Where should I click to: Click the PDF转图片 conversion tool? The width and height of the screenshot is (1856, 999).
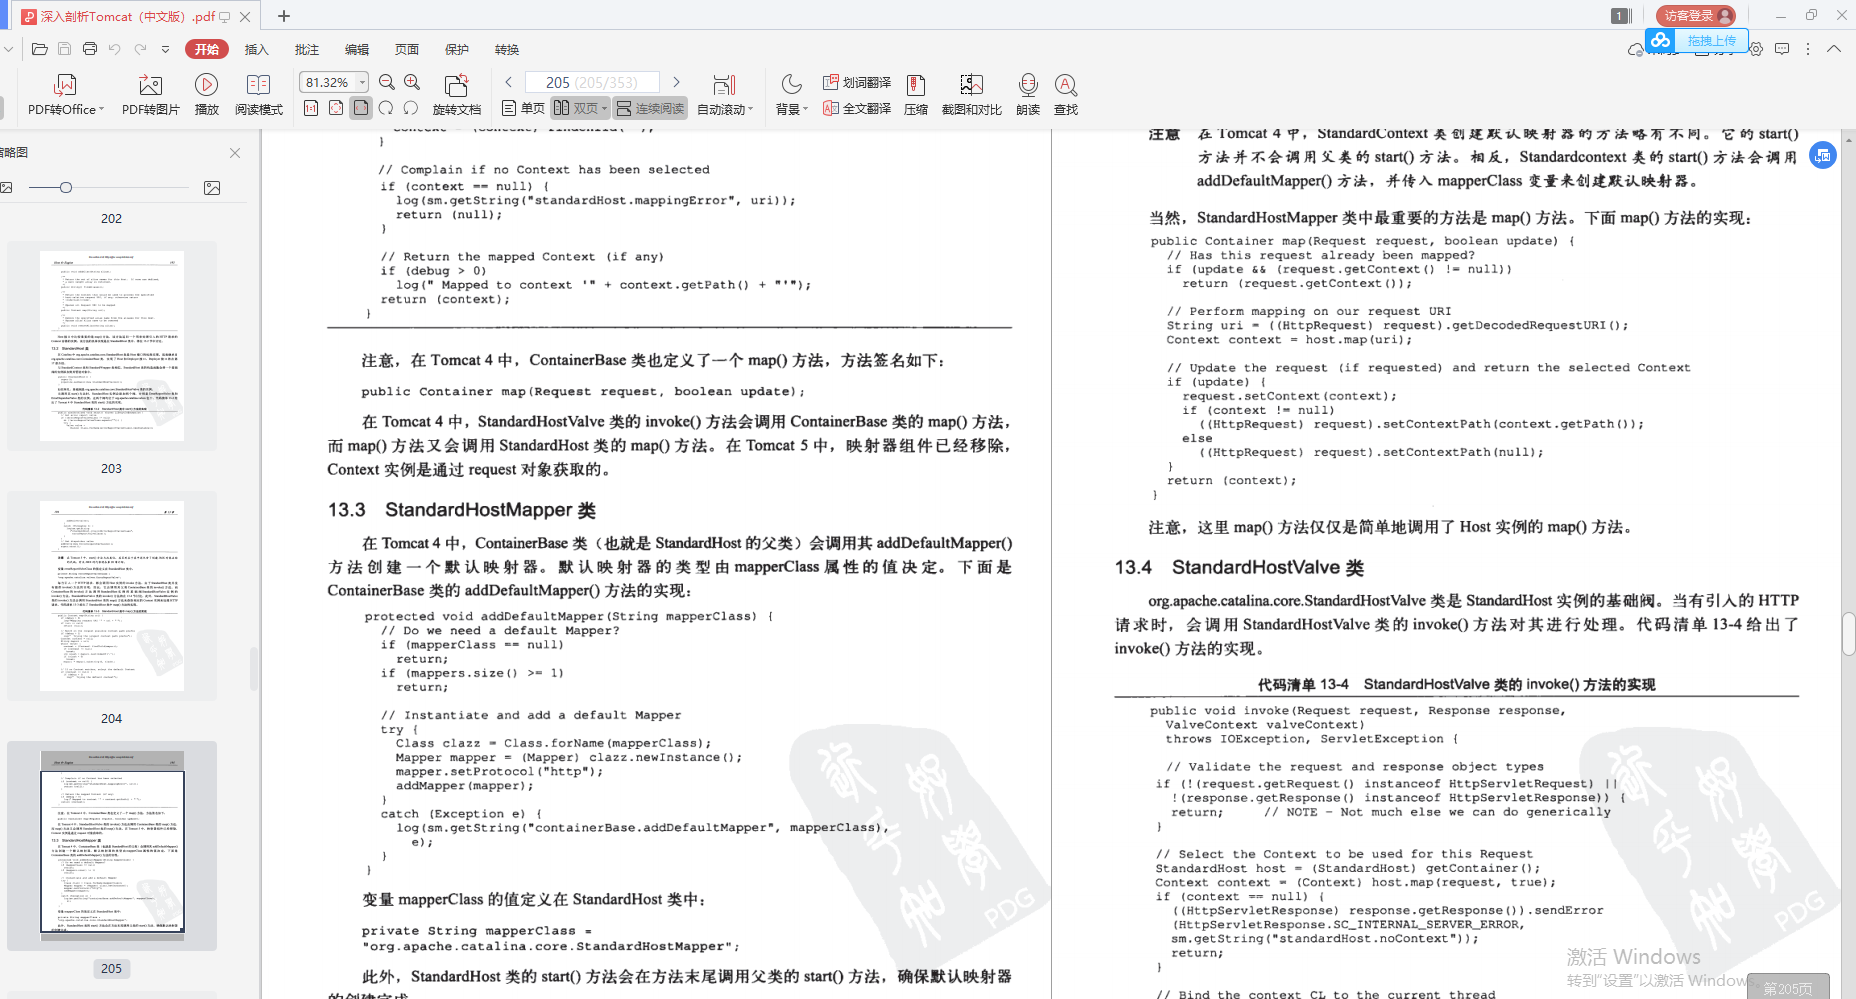click(x=150, y=93)
